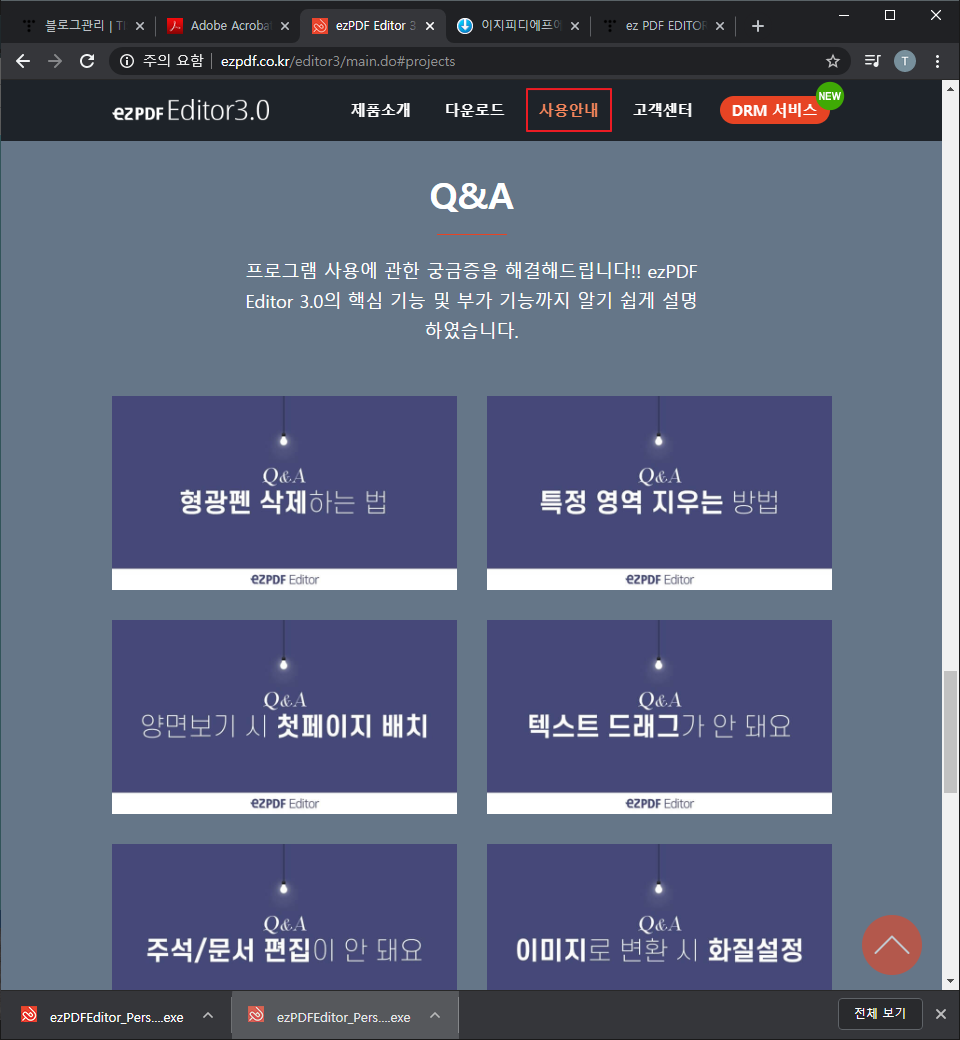Open the 고객센터 menu
960x1040 pixels.
[663, 110]
